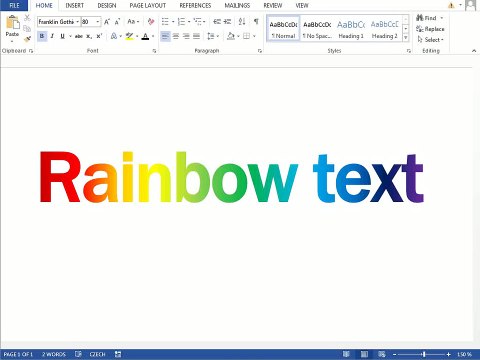Switch to the REVIEW tab
480x360 pixels.
coord(273,5)
